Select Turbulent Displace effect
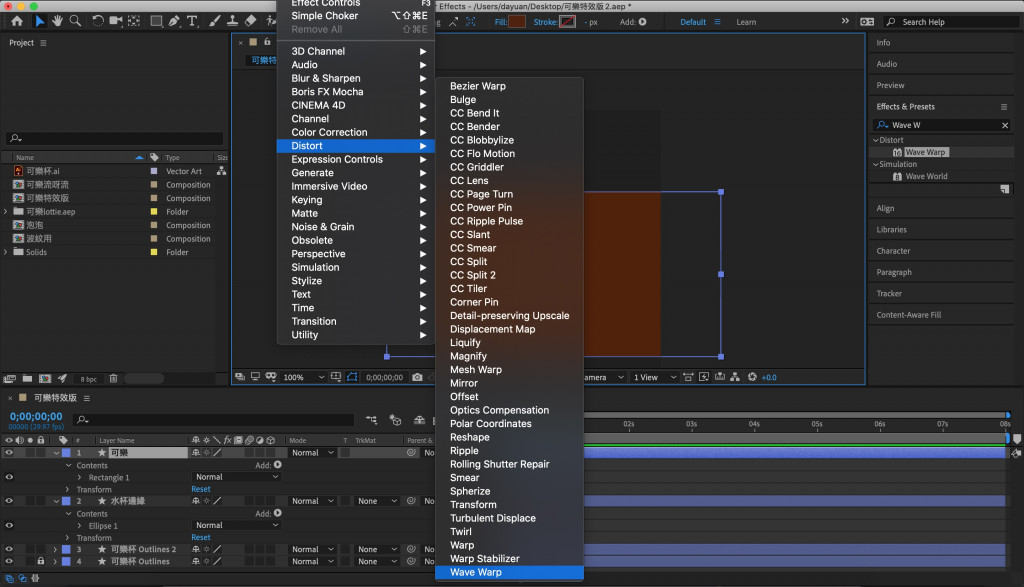 click(x=509, y=518)
